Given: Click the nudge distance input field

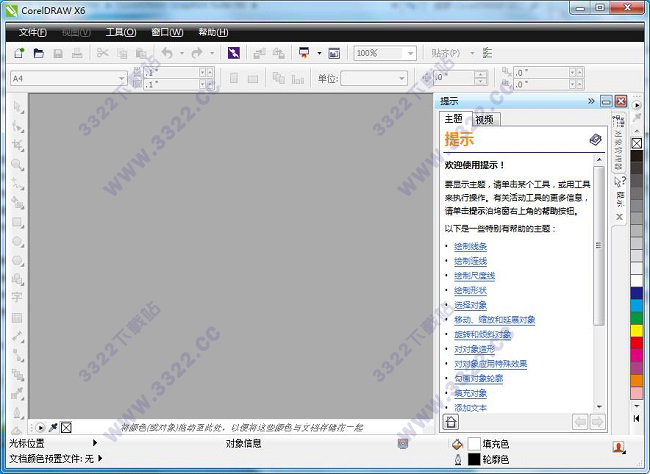Looking at the screenshot, I should (454, 78).
